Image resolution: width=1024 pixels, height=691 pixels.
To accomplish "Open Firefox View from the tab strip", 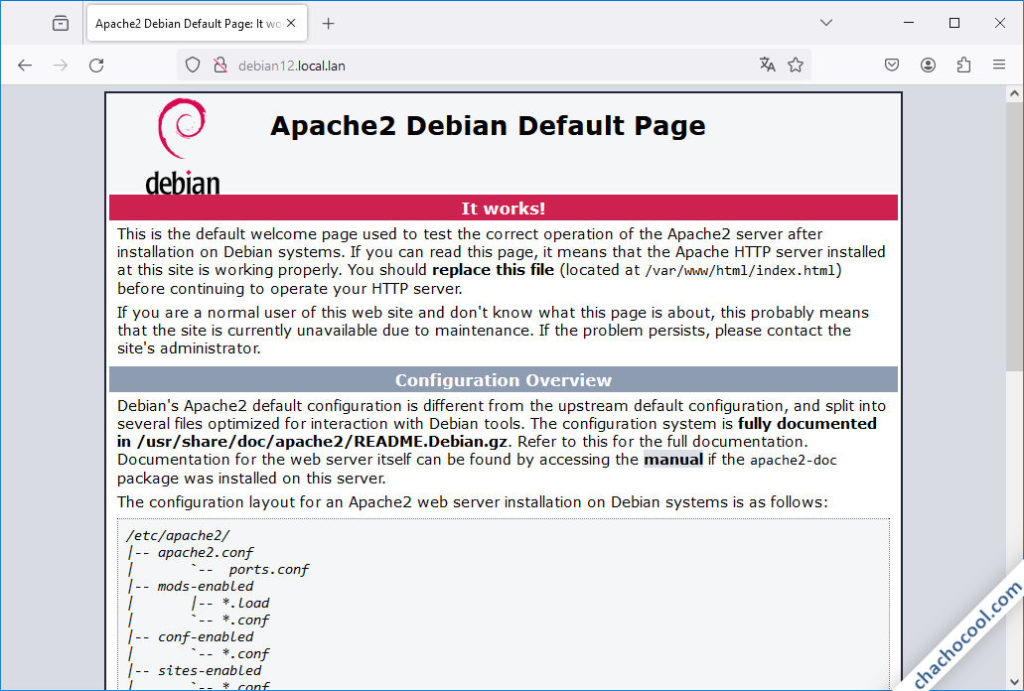I will (x=60, y=22).
